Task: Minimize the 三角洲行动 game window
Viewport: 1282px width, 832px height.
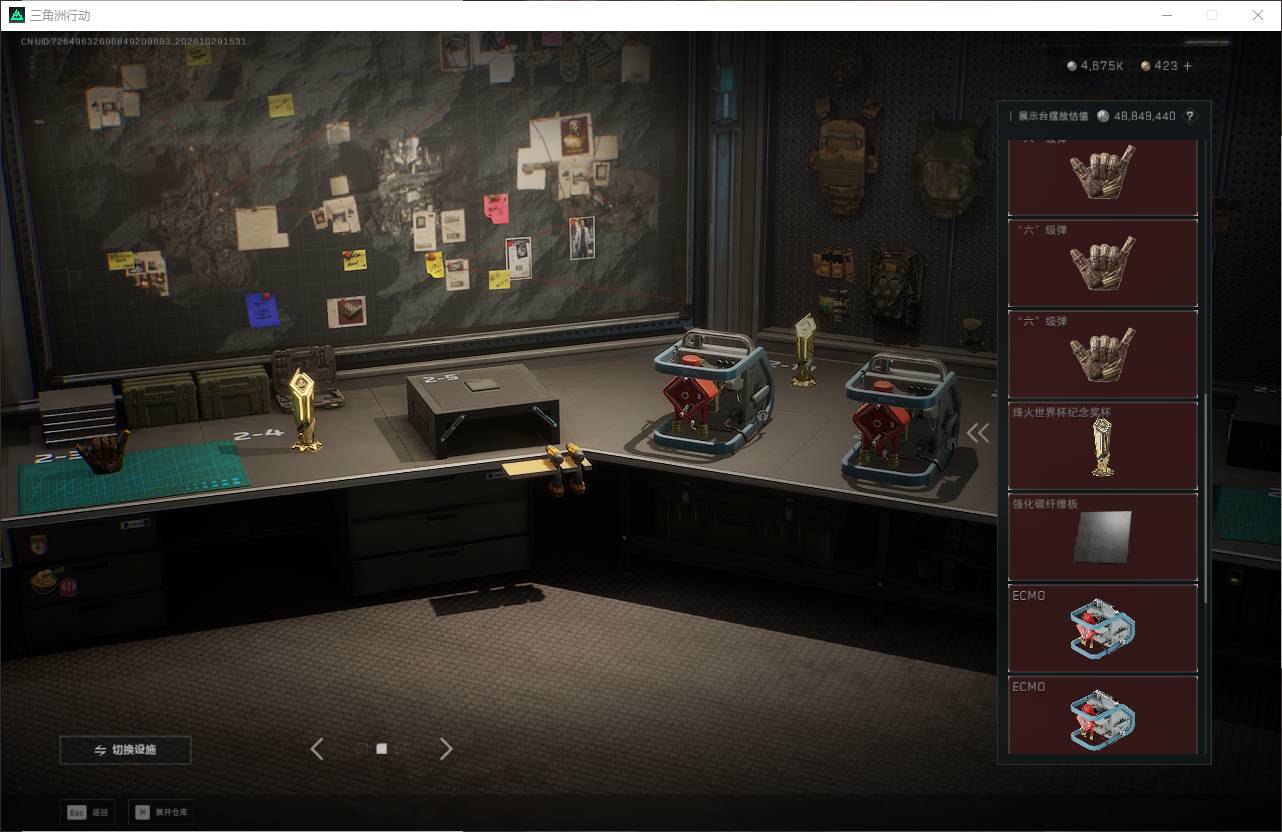Action: coord(1167,15)
